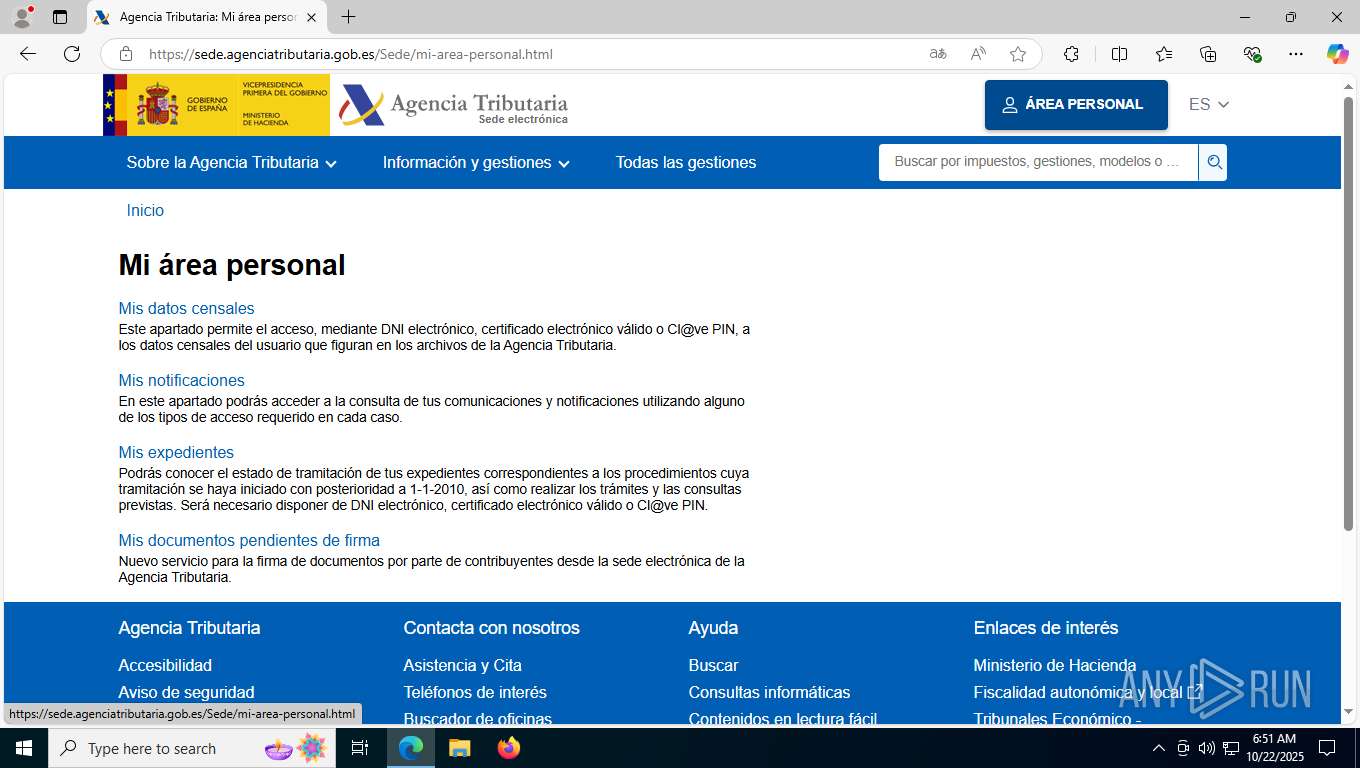Click the scrollbar down arrow
Screen dimensions: 1360x768
(1348, 712)
